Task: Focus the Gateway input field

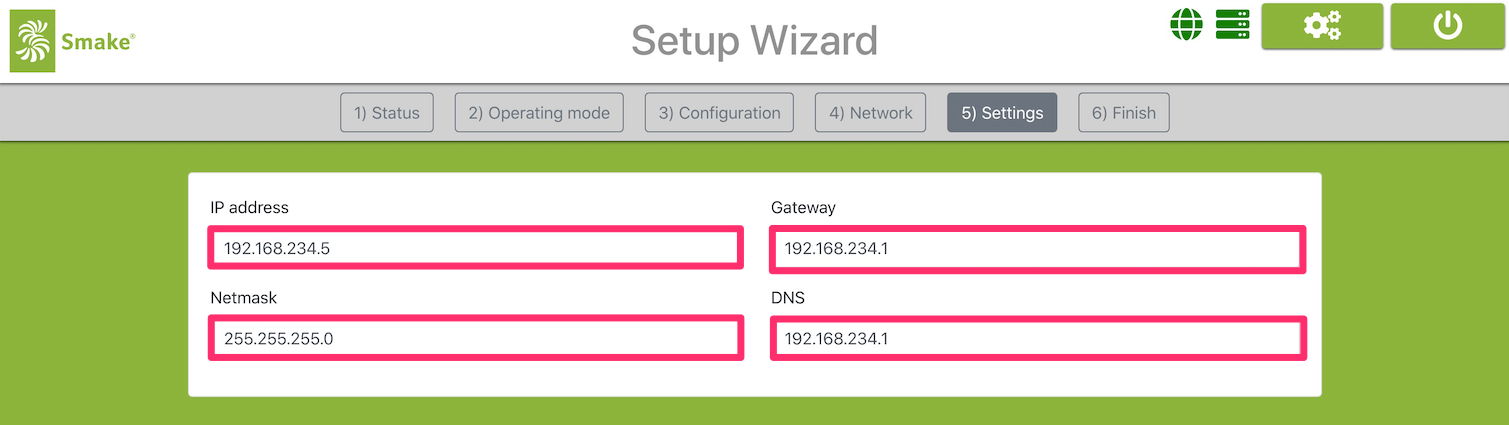Action: point(1037,248)
